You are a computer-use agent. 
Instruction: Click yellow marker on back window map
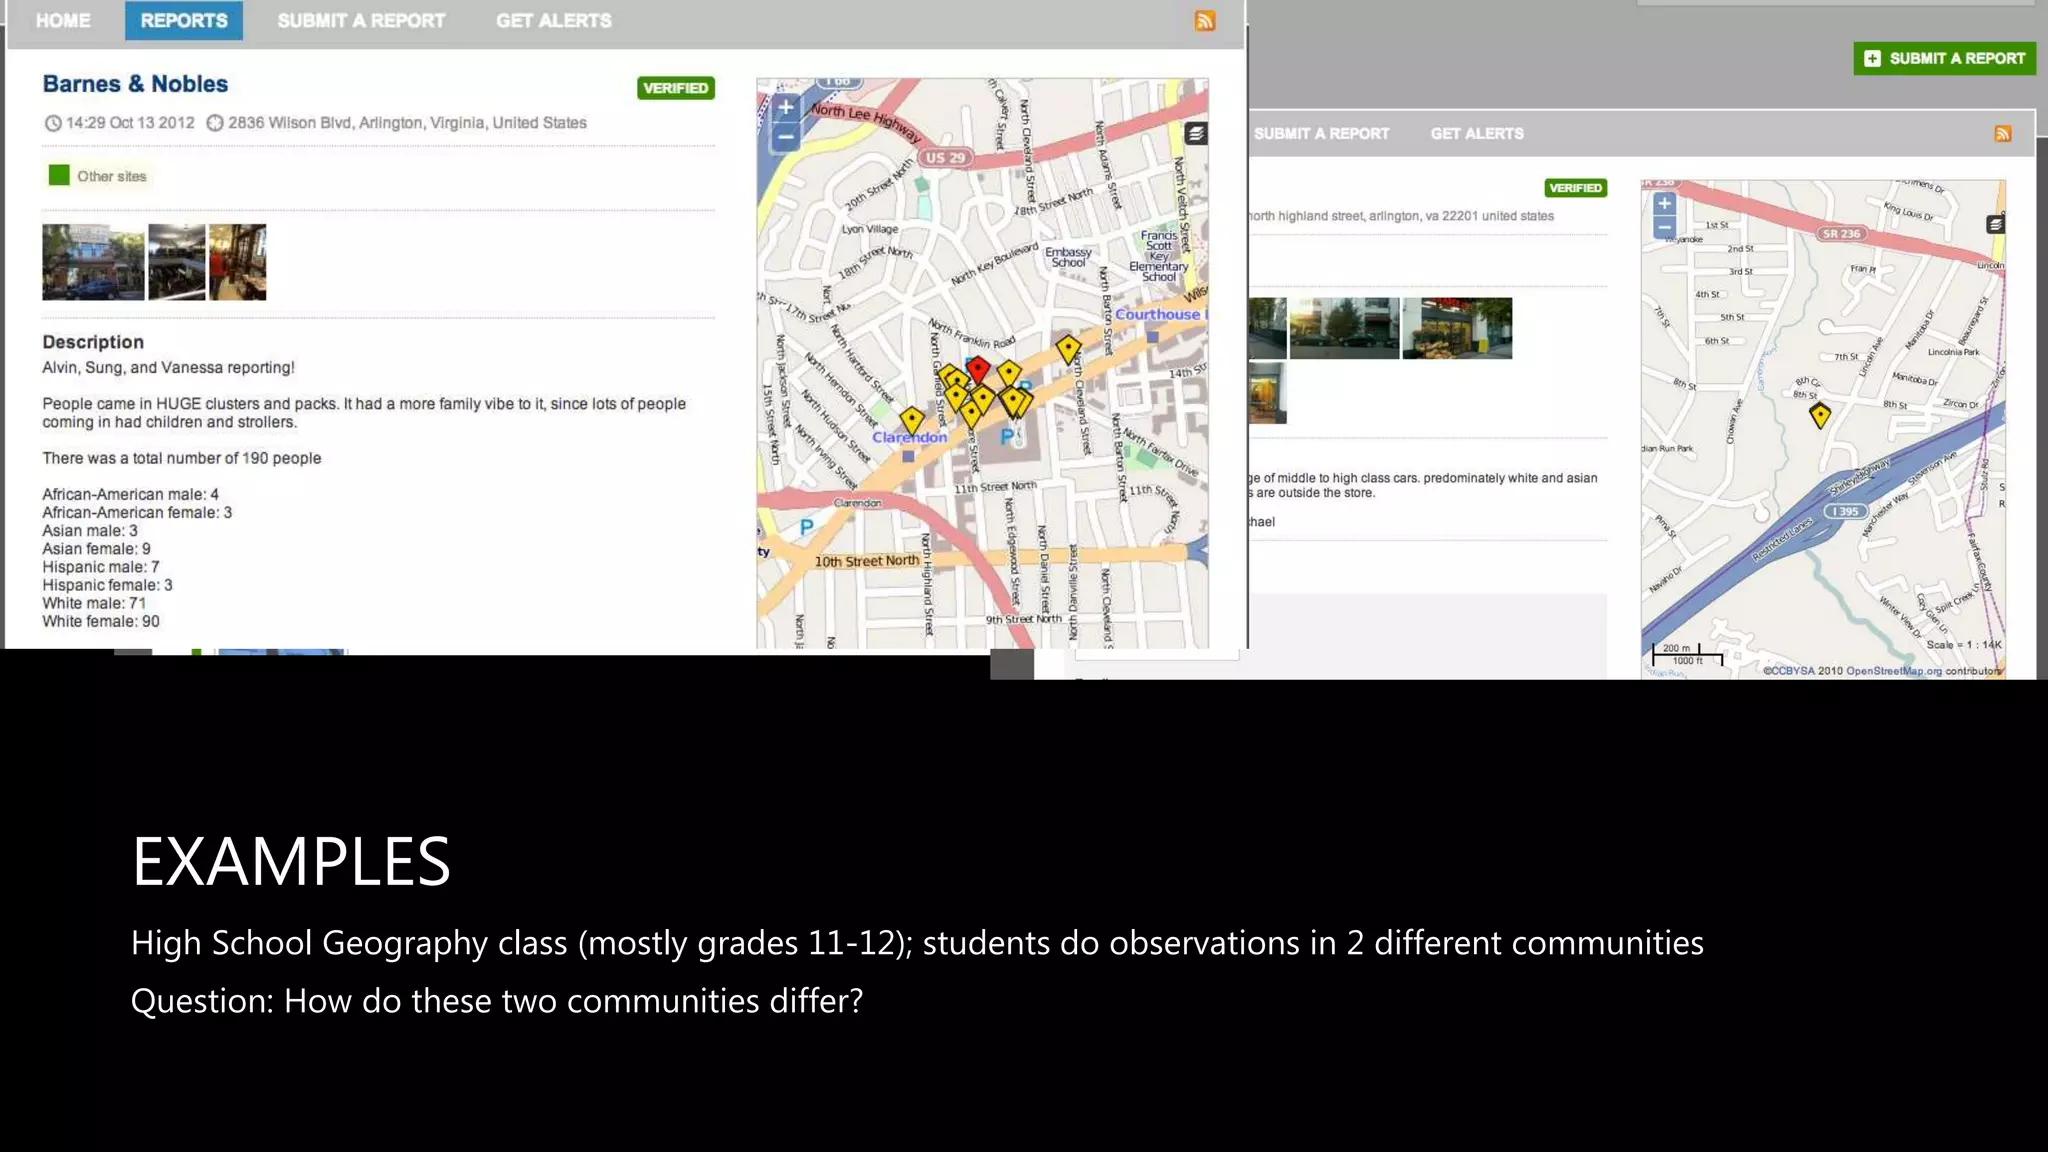(1820, 414)
